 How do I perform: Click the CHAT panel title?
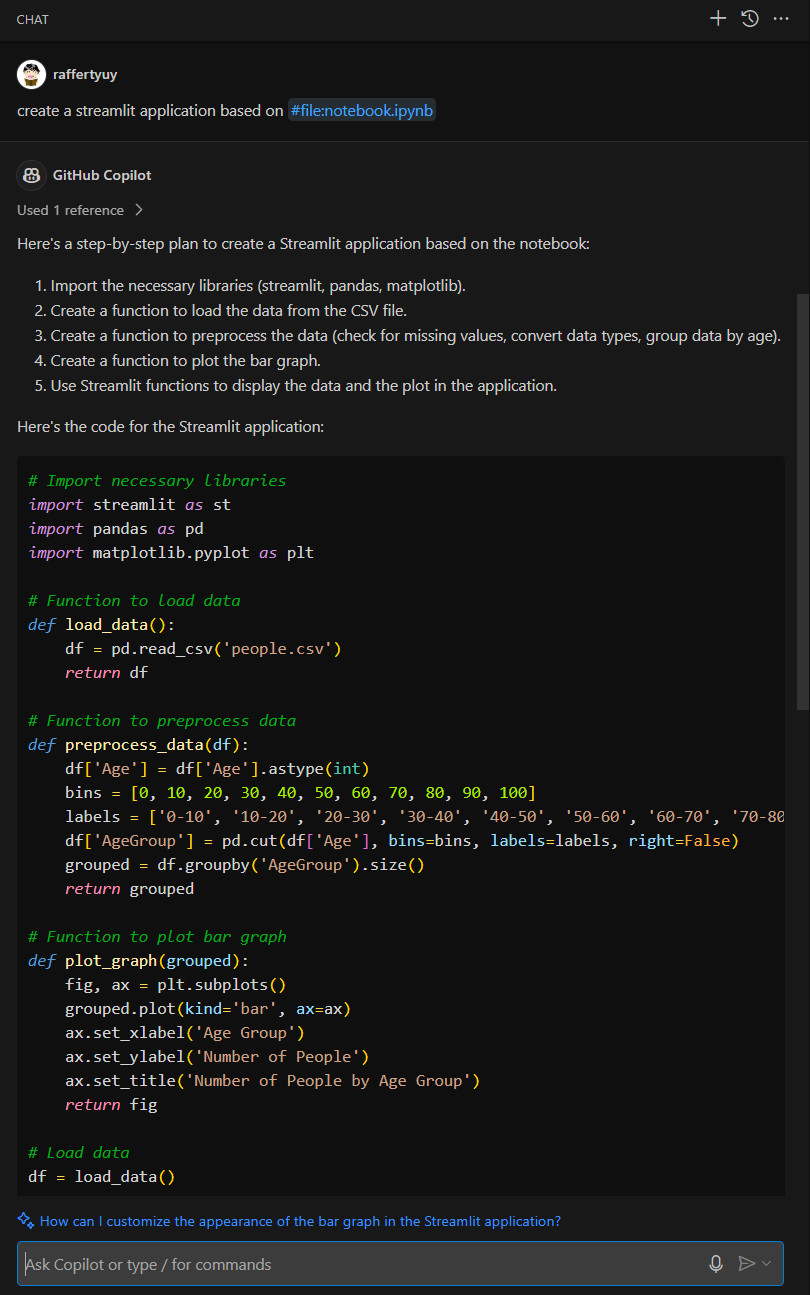[33, 19]
